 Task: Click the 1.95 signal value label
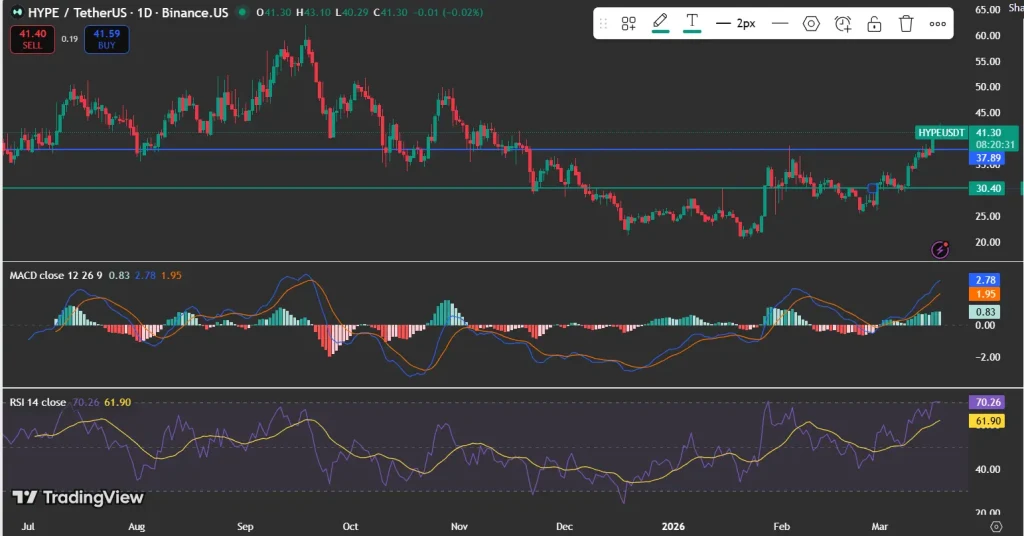[985, 294]
